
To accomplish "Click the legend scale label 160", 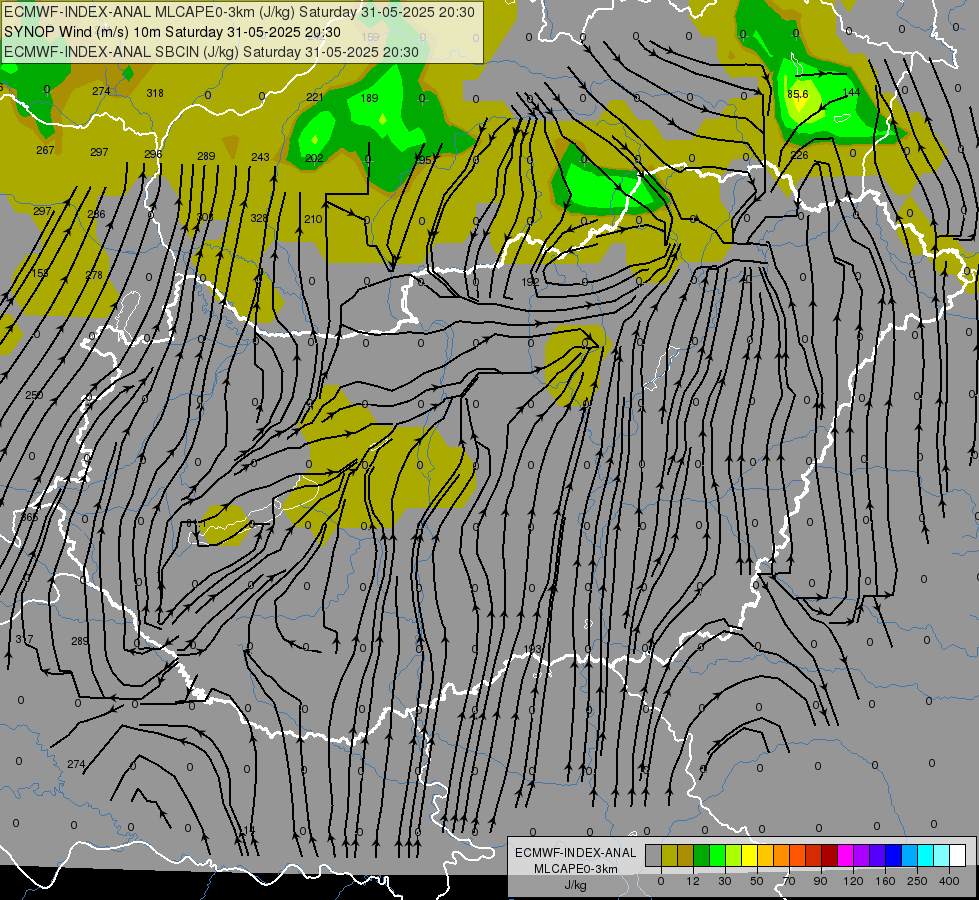I will click(x=885, y=881).
